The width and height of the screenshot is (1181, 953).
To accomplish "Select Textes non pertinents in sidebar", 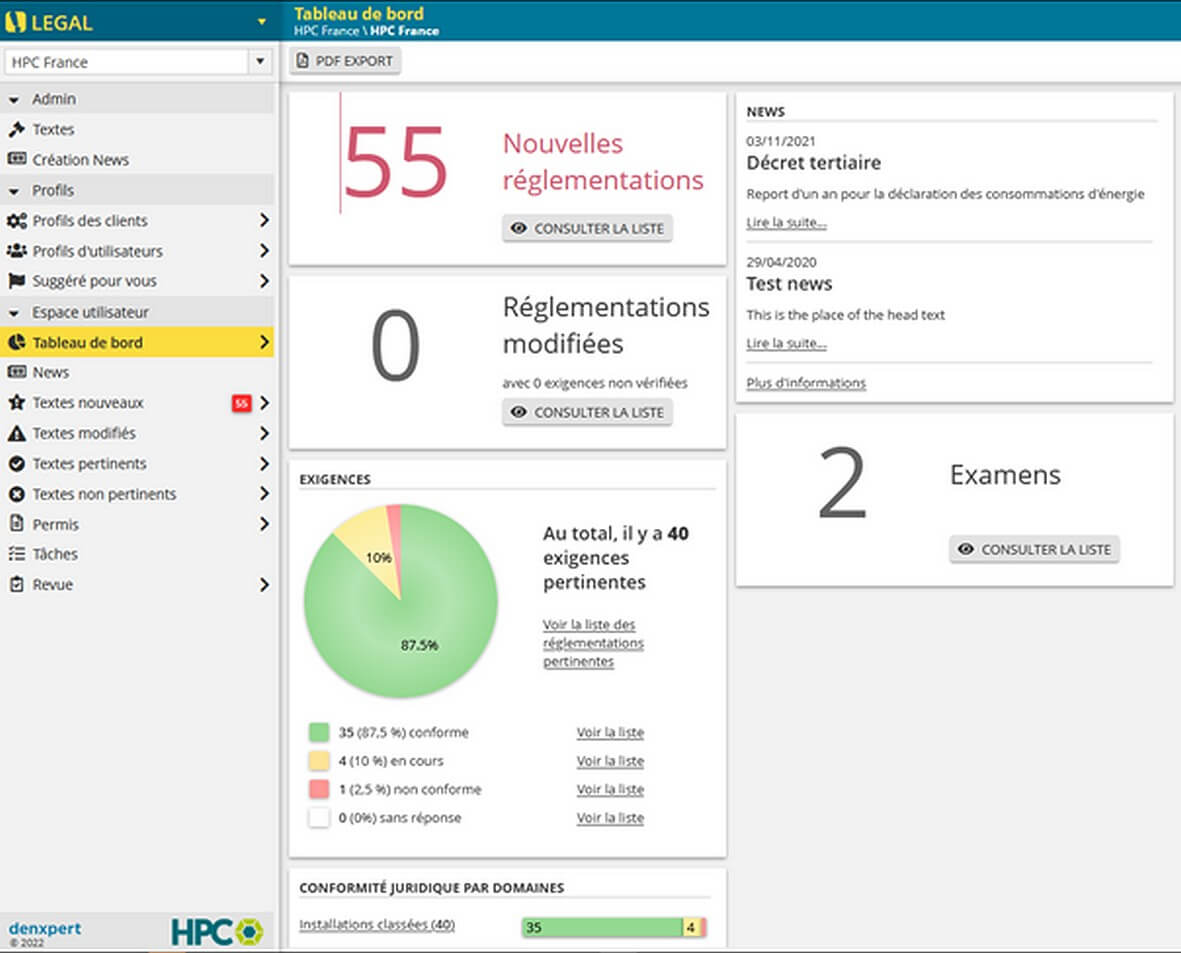I will click(104, 494).
